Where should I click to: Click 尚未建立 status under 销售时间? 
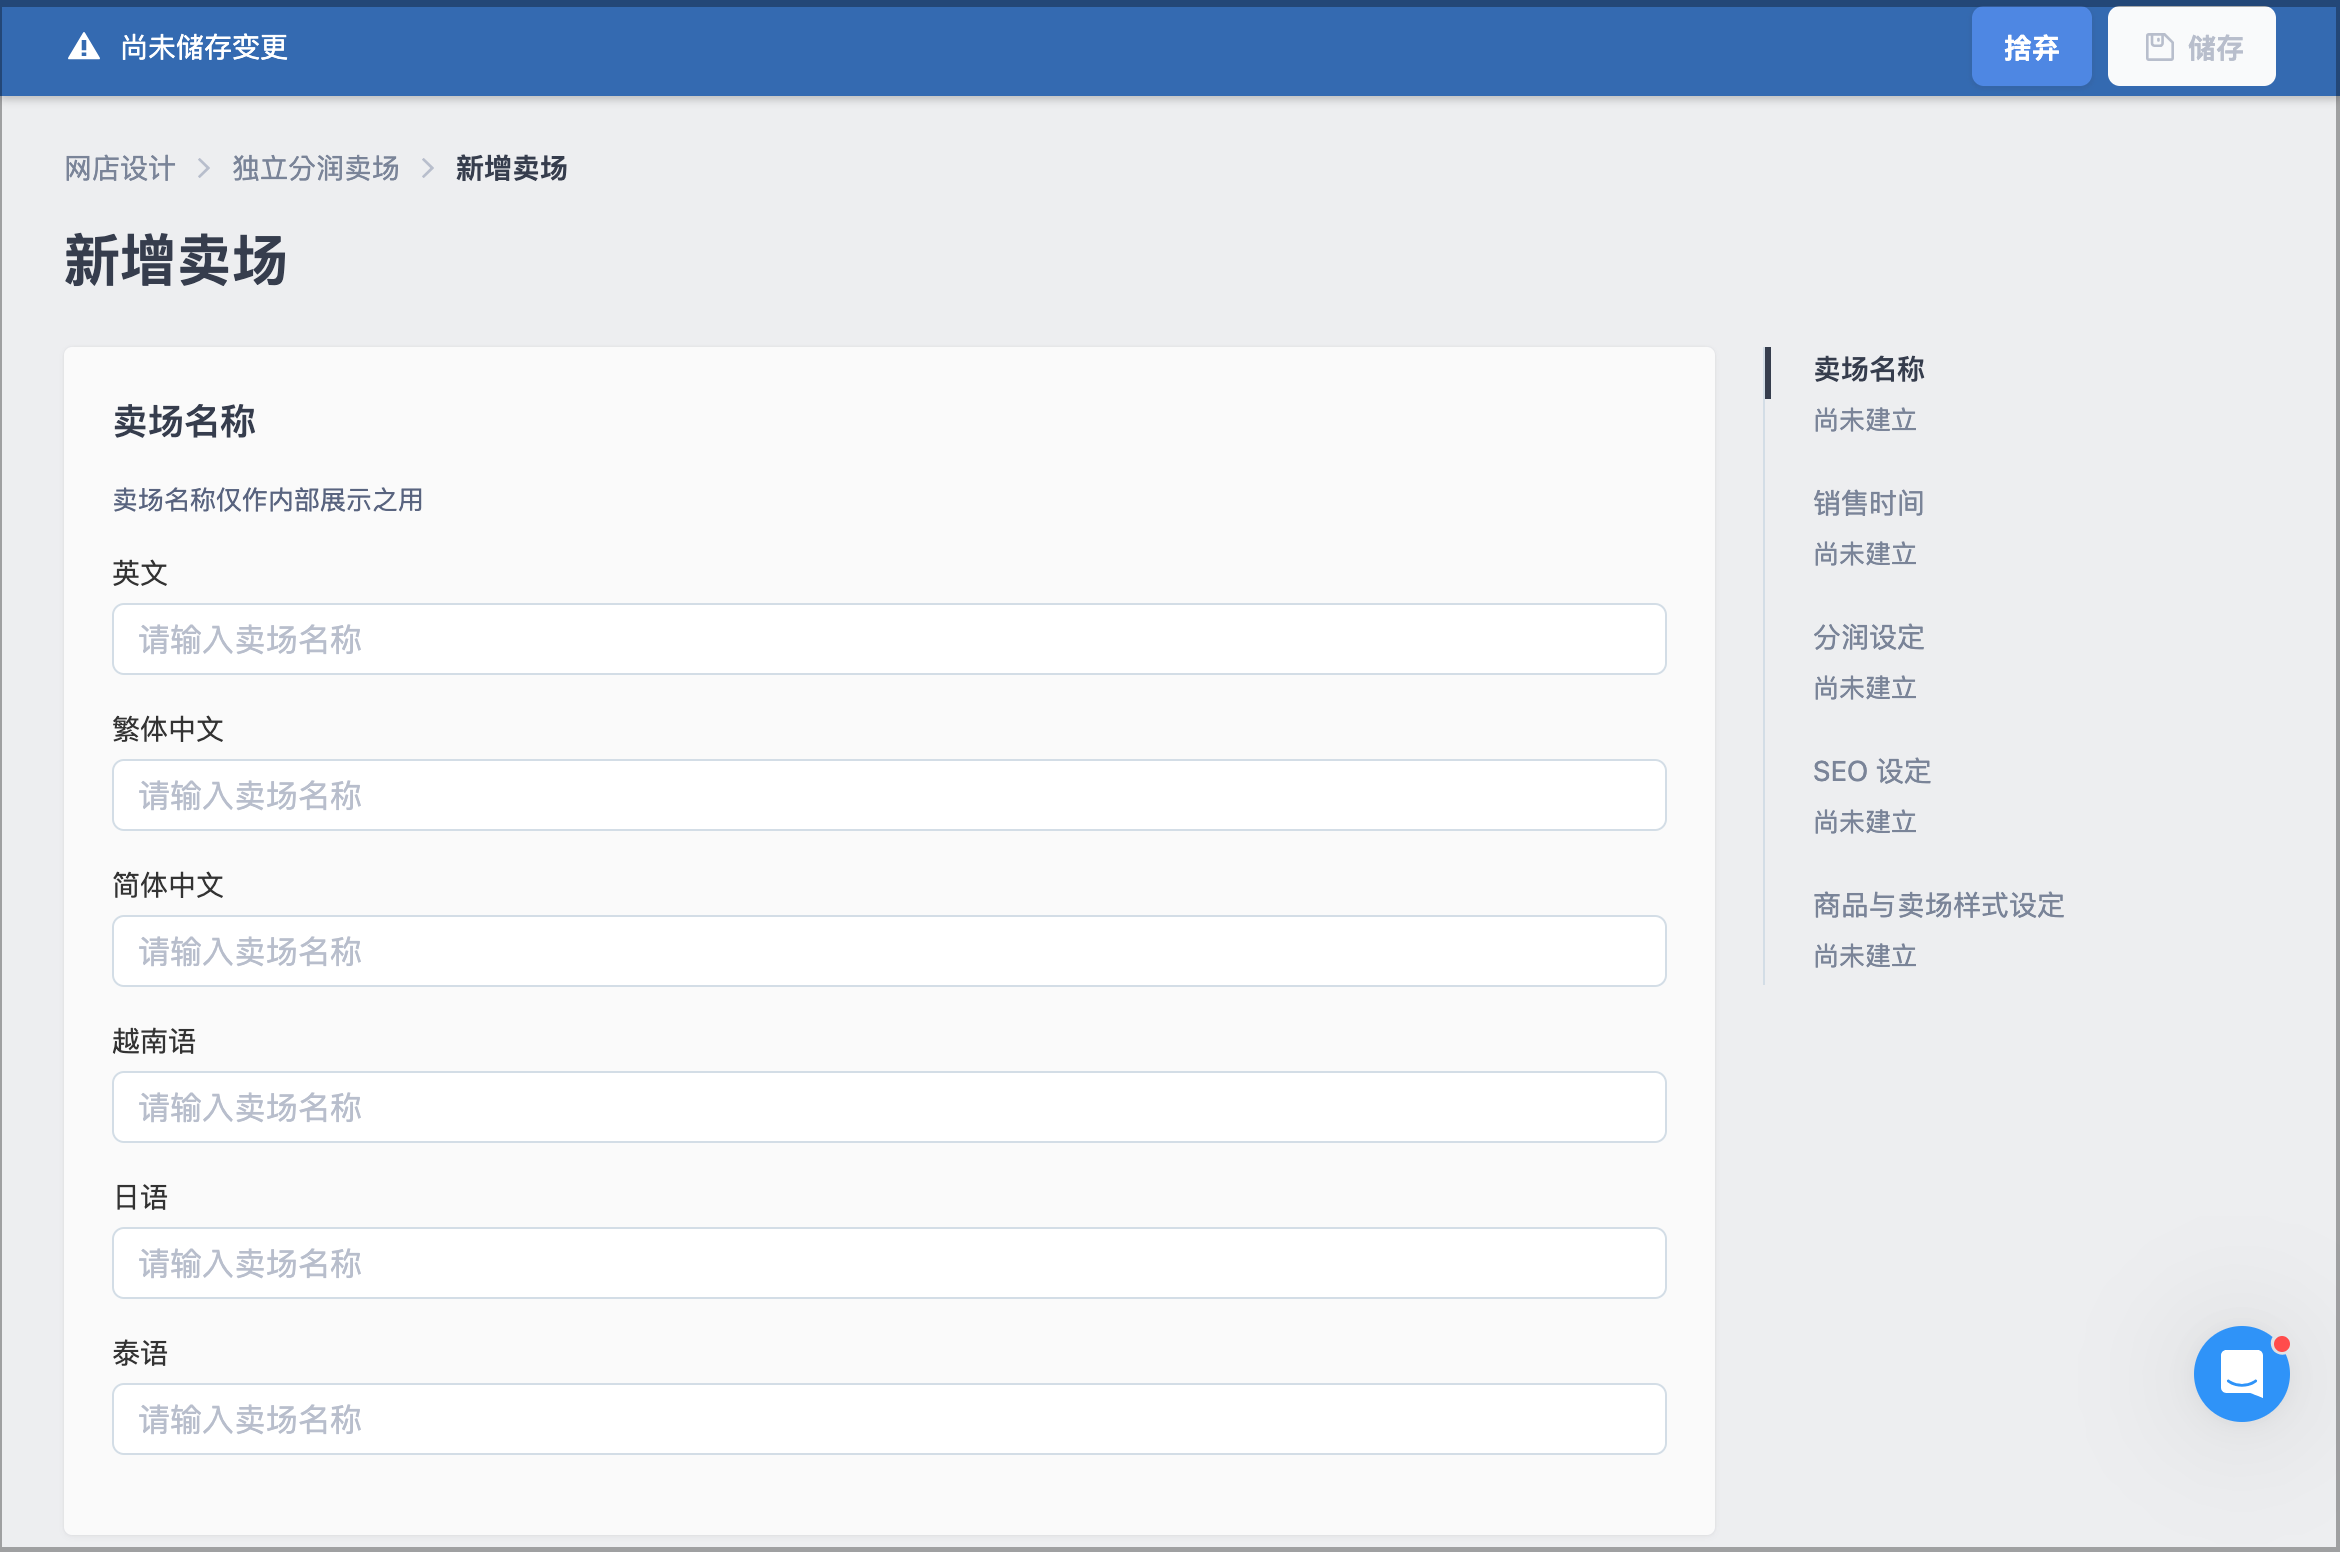pos(1865,554)
